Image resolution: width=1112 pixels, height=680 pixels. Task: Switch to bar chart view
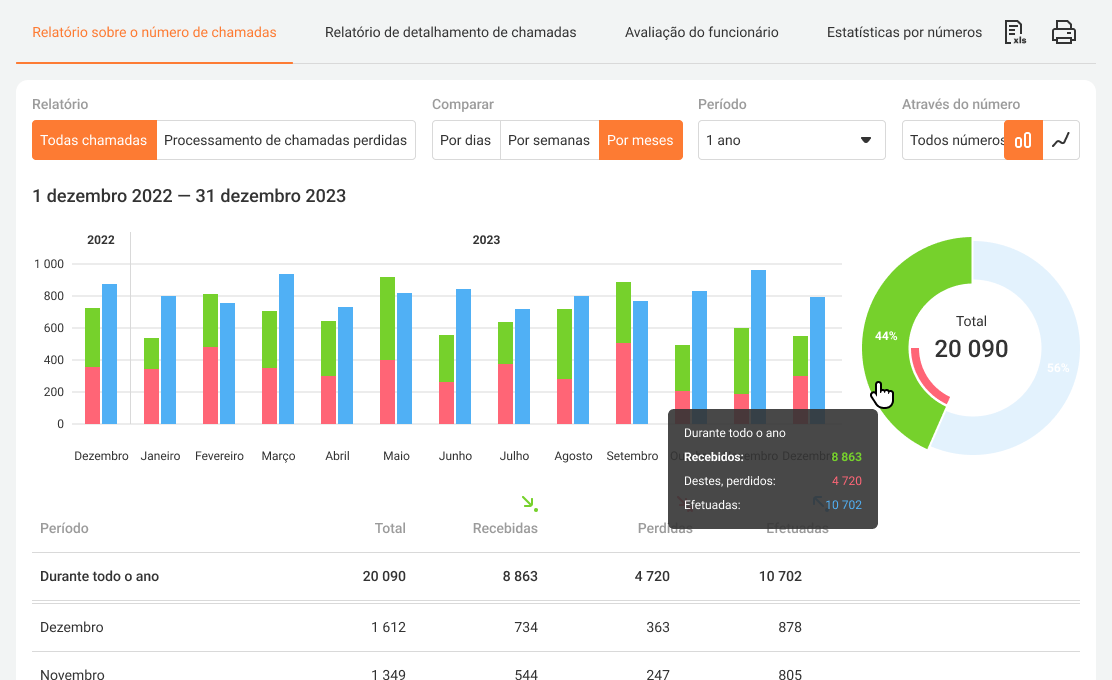(x=1023, y=140)
